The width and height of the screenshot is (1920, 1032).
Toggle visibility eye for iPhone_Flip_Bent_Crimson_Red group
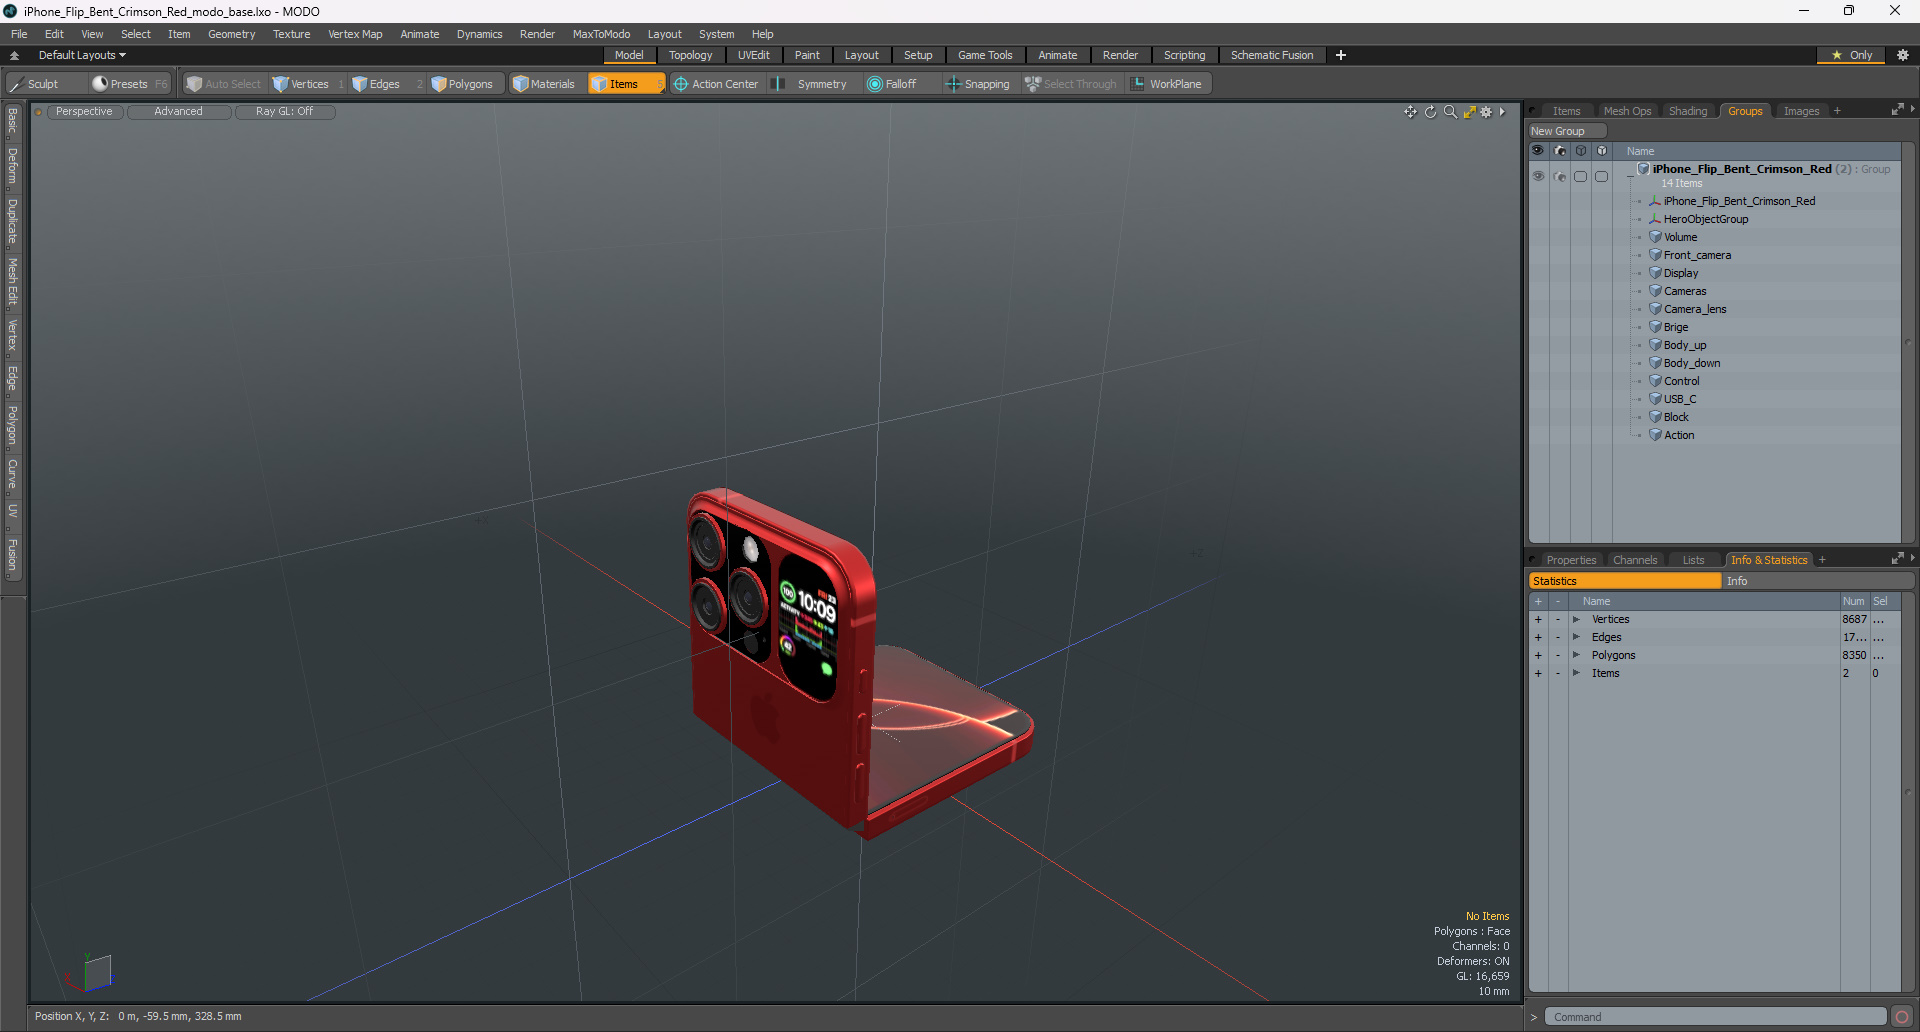click(x=1538, y=176)
